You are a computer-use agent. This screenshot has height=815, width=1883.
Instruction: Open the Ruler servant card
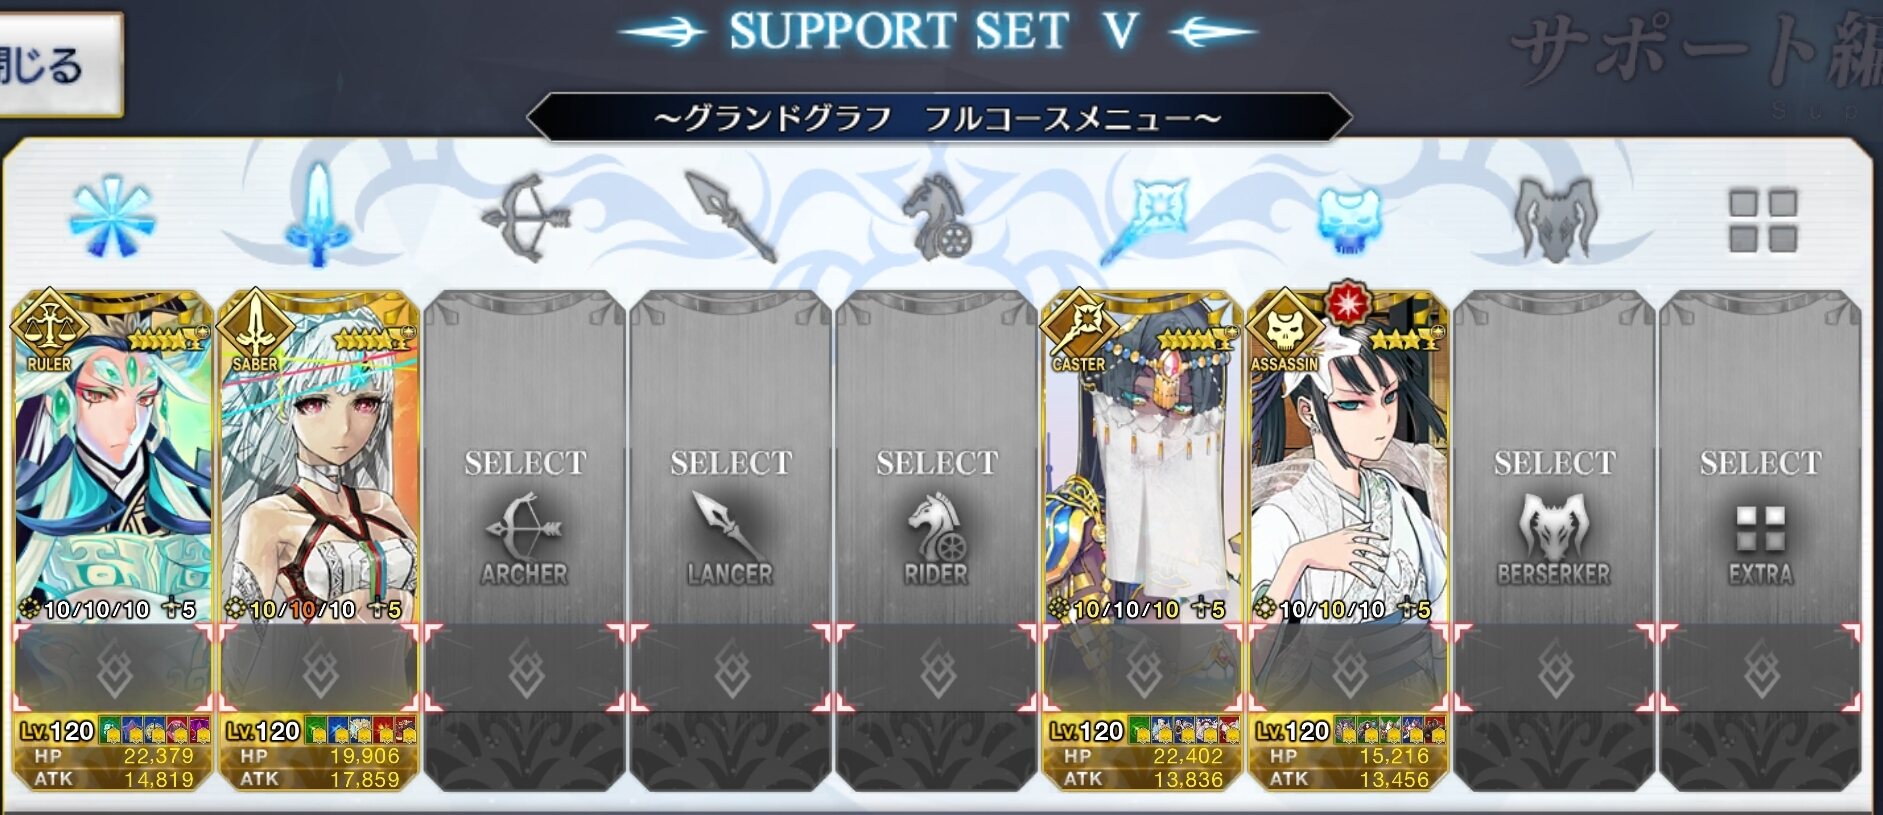[x=113, y=455]
